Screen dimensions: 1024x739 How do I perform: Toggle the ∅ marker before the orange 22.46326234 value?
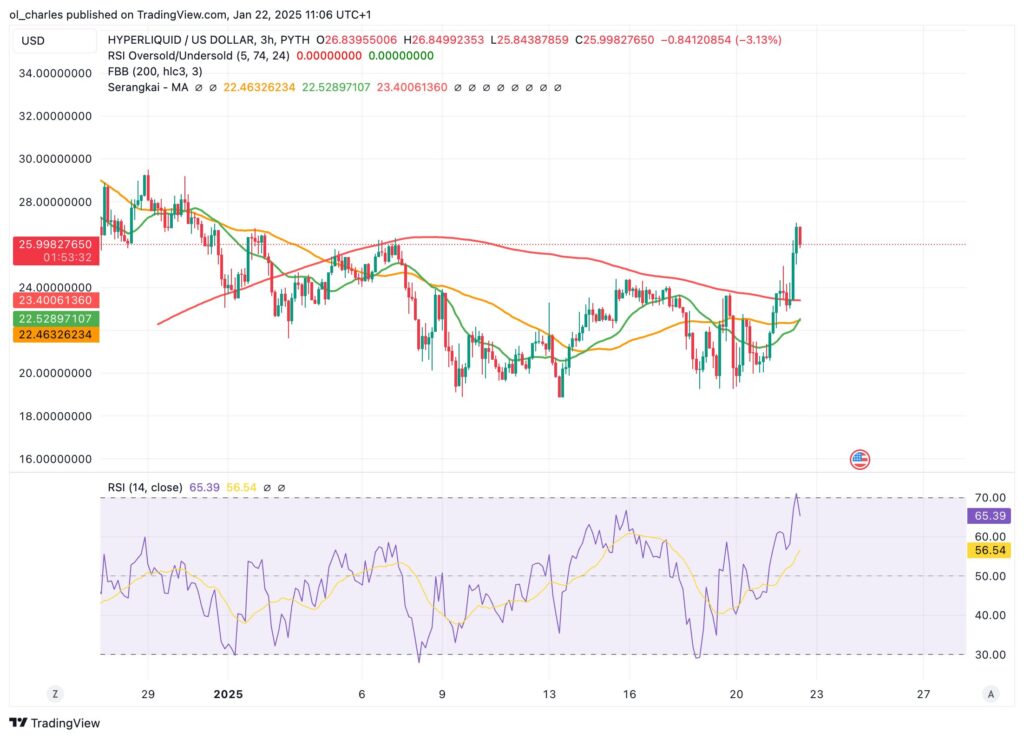(x=211, y=87)
